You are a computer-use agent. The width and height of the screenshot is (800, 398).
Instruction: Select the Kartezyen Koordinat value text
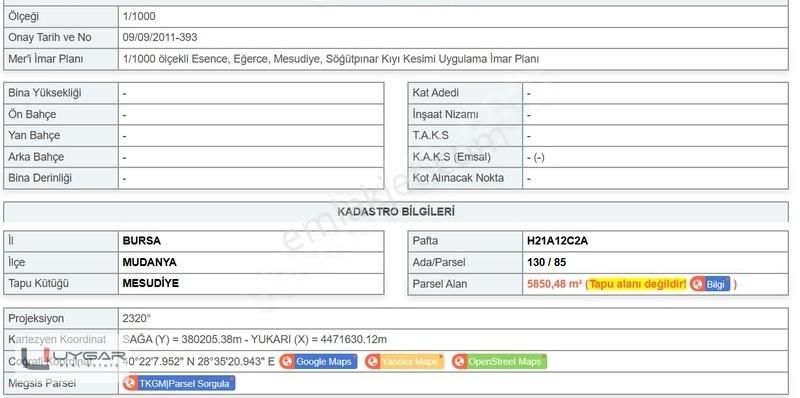pyautogui.click(x=255, y=340)
